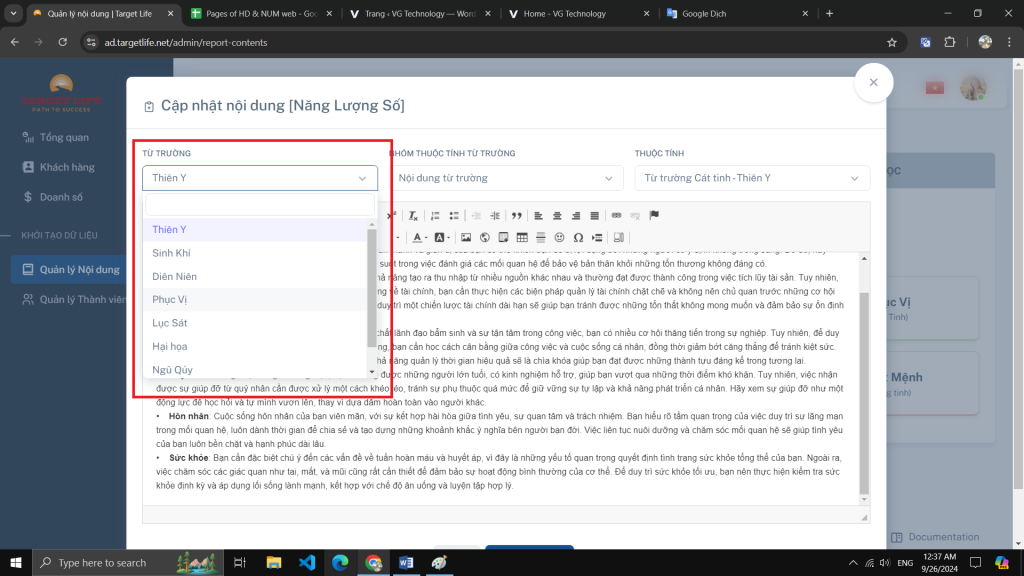1024x576 pixels.
Task: Justify text in editor
Action: click(594, 216)
